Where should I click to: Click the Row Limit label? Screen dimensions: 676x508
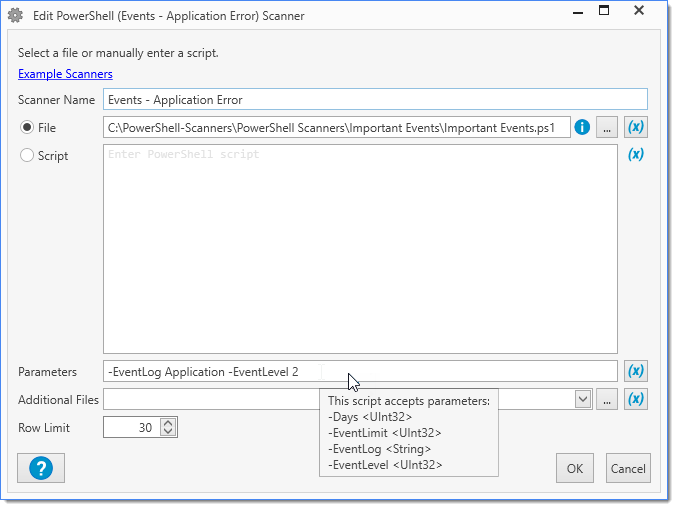(44, 428)
